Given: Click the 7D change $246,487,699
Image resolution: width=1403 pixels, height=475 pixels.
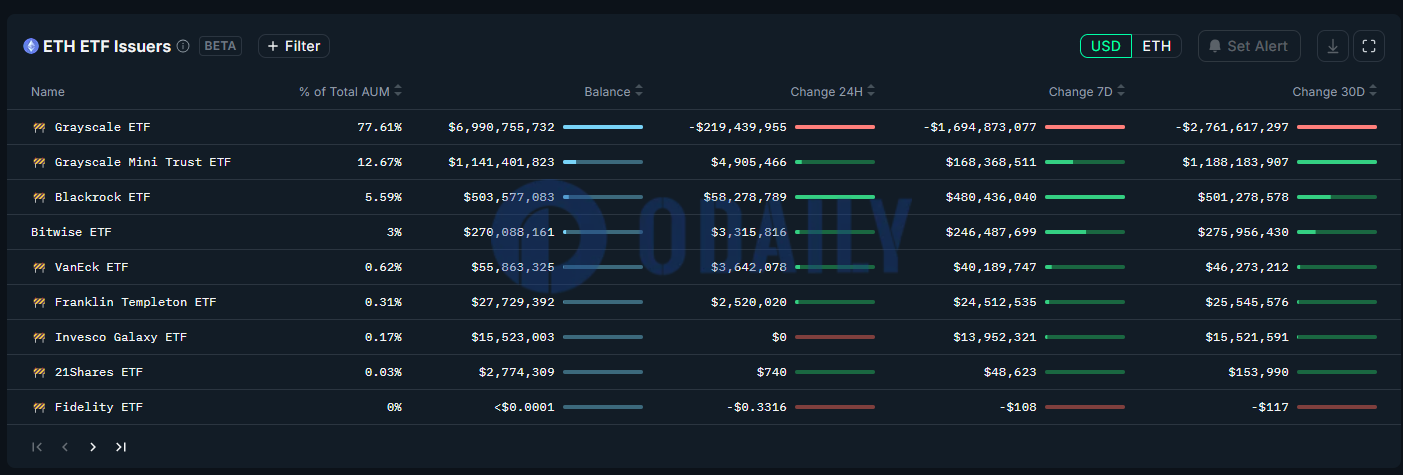Looking at the screenshot, I should pyautogui.click(x=992, y=232).
